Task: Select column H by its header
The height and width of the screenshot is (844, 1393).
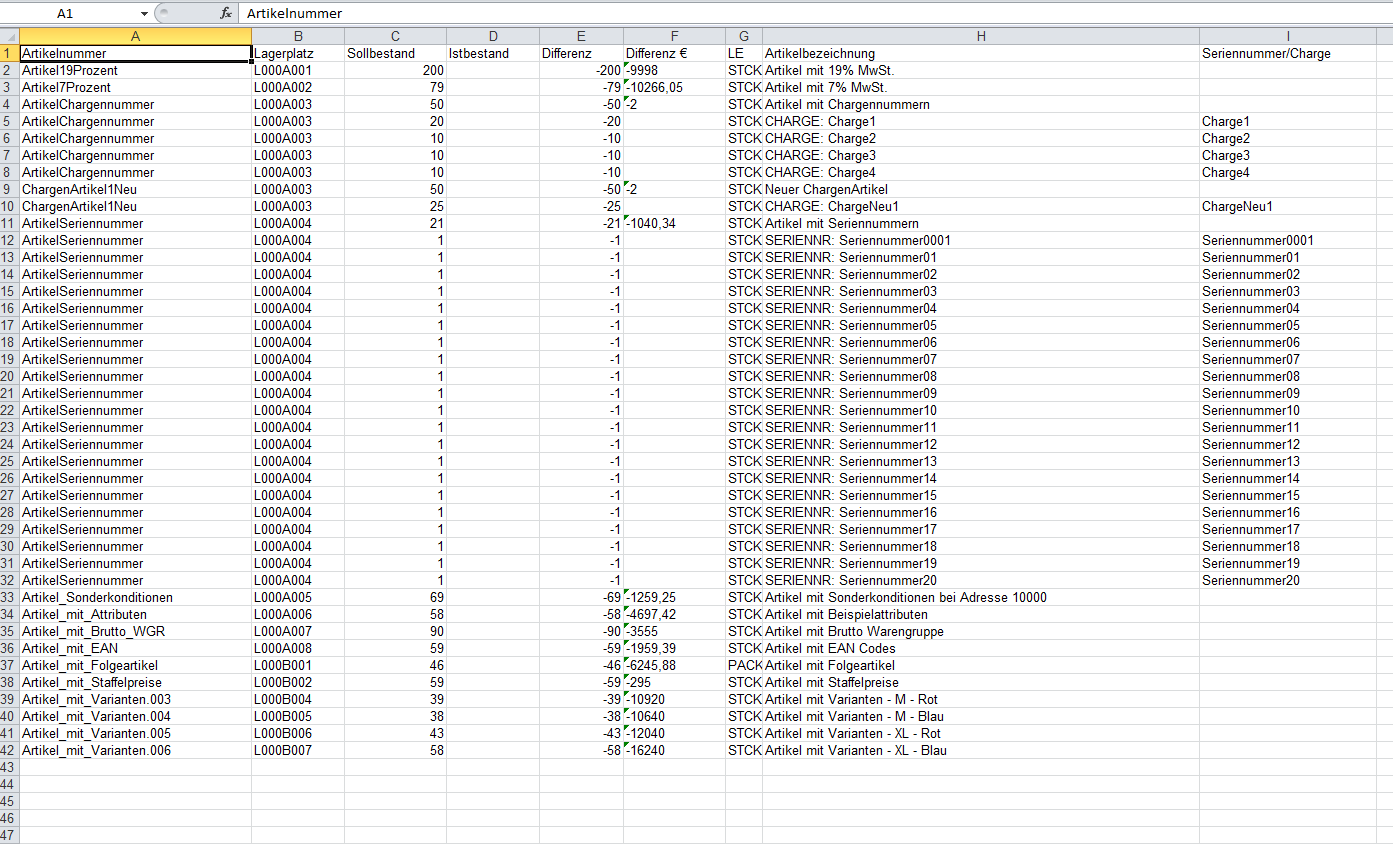Action: point(980,36)
